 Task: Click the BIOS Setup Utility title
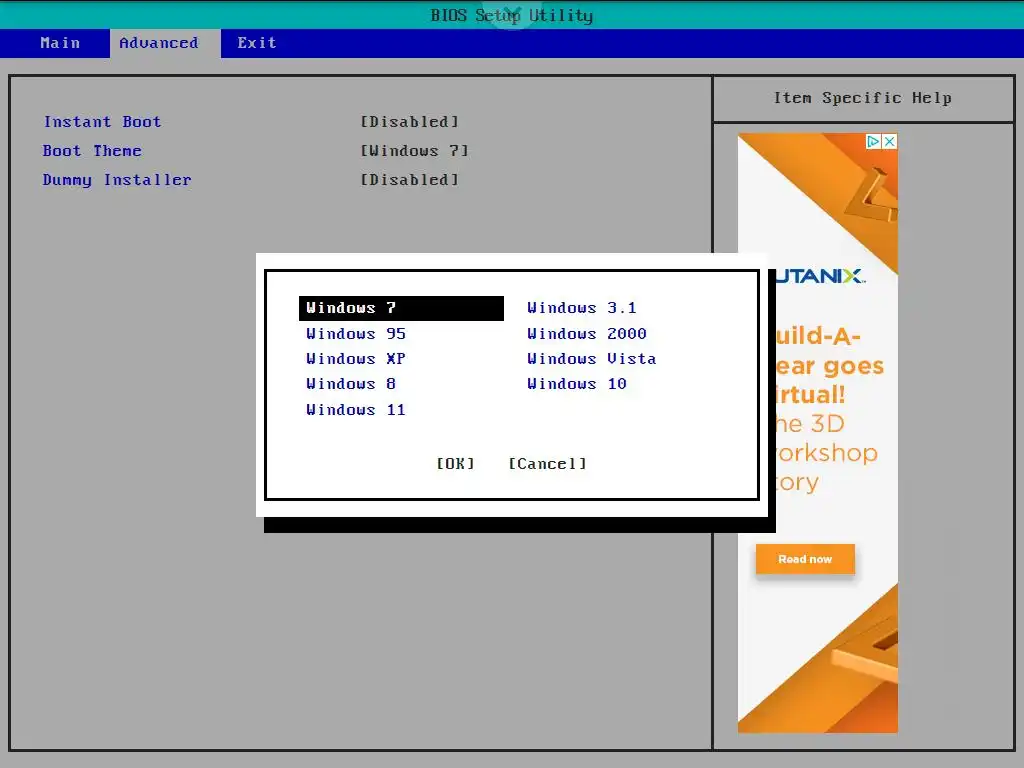[x=511, y=15]
